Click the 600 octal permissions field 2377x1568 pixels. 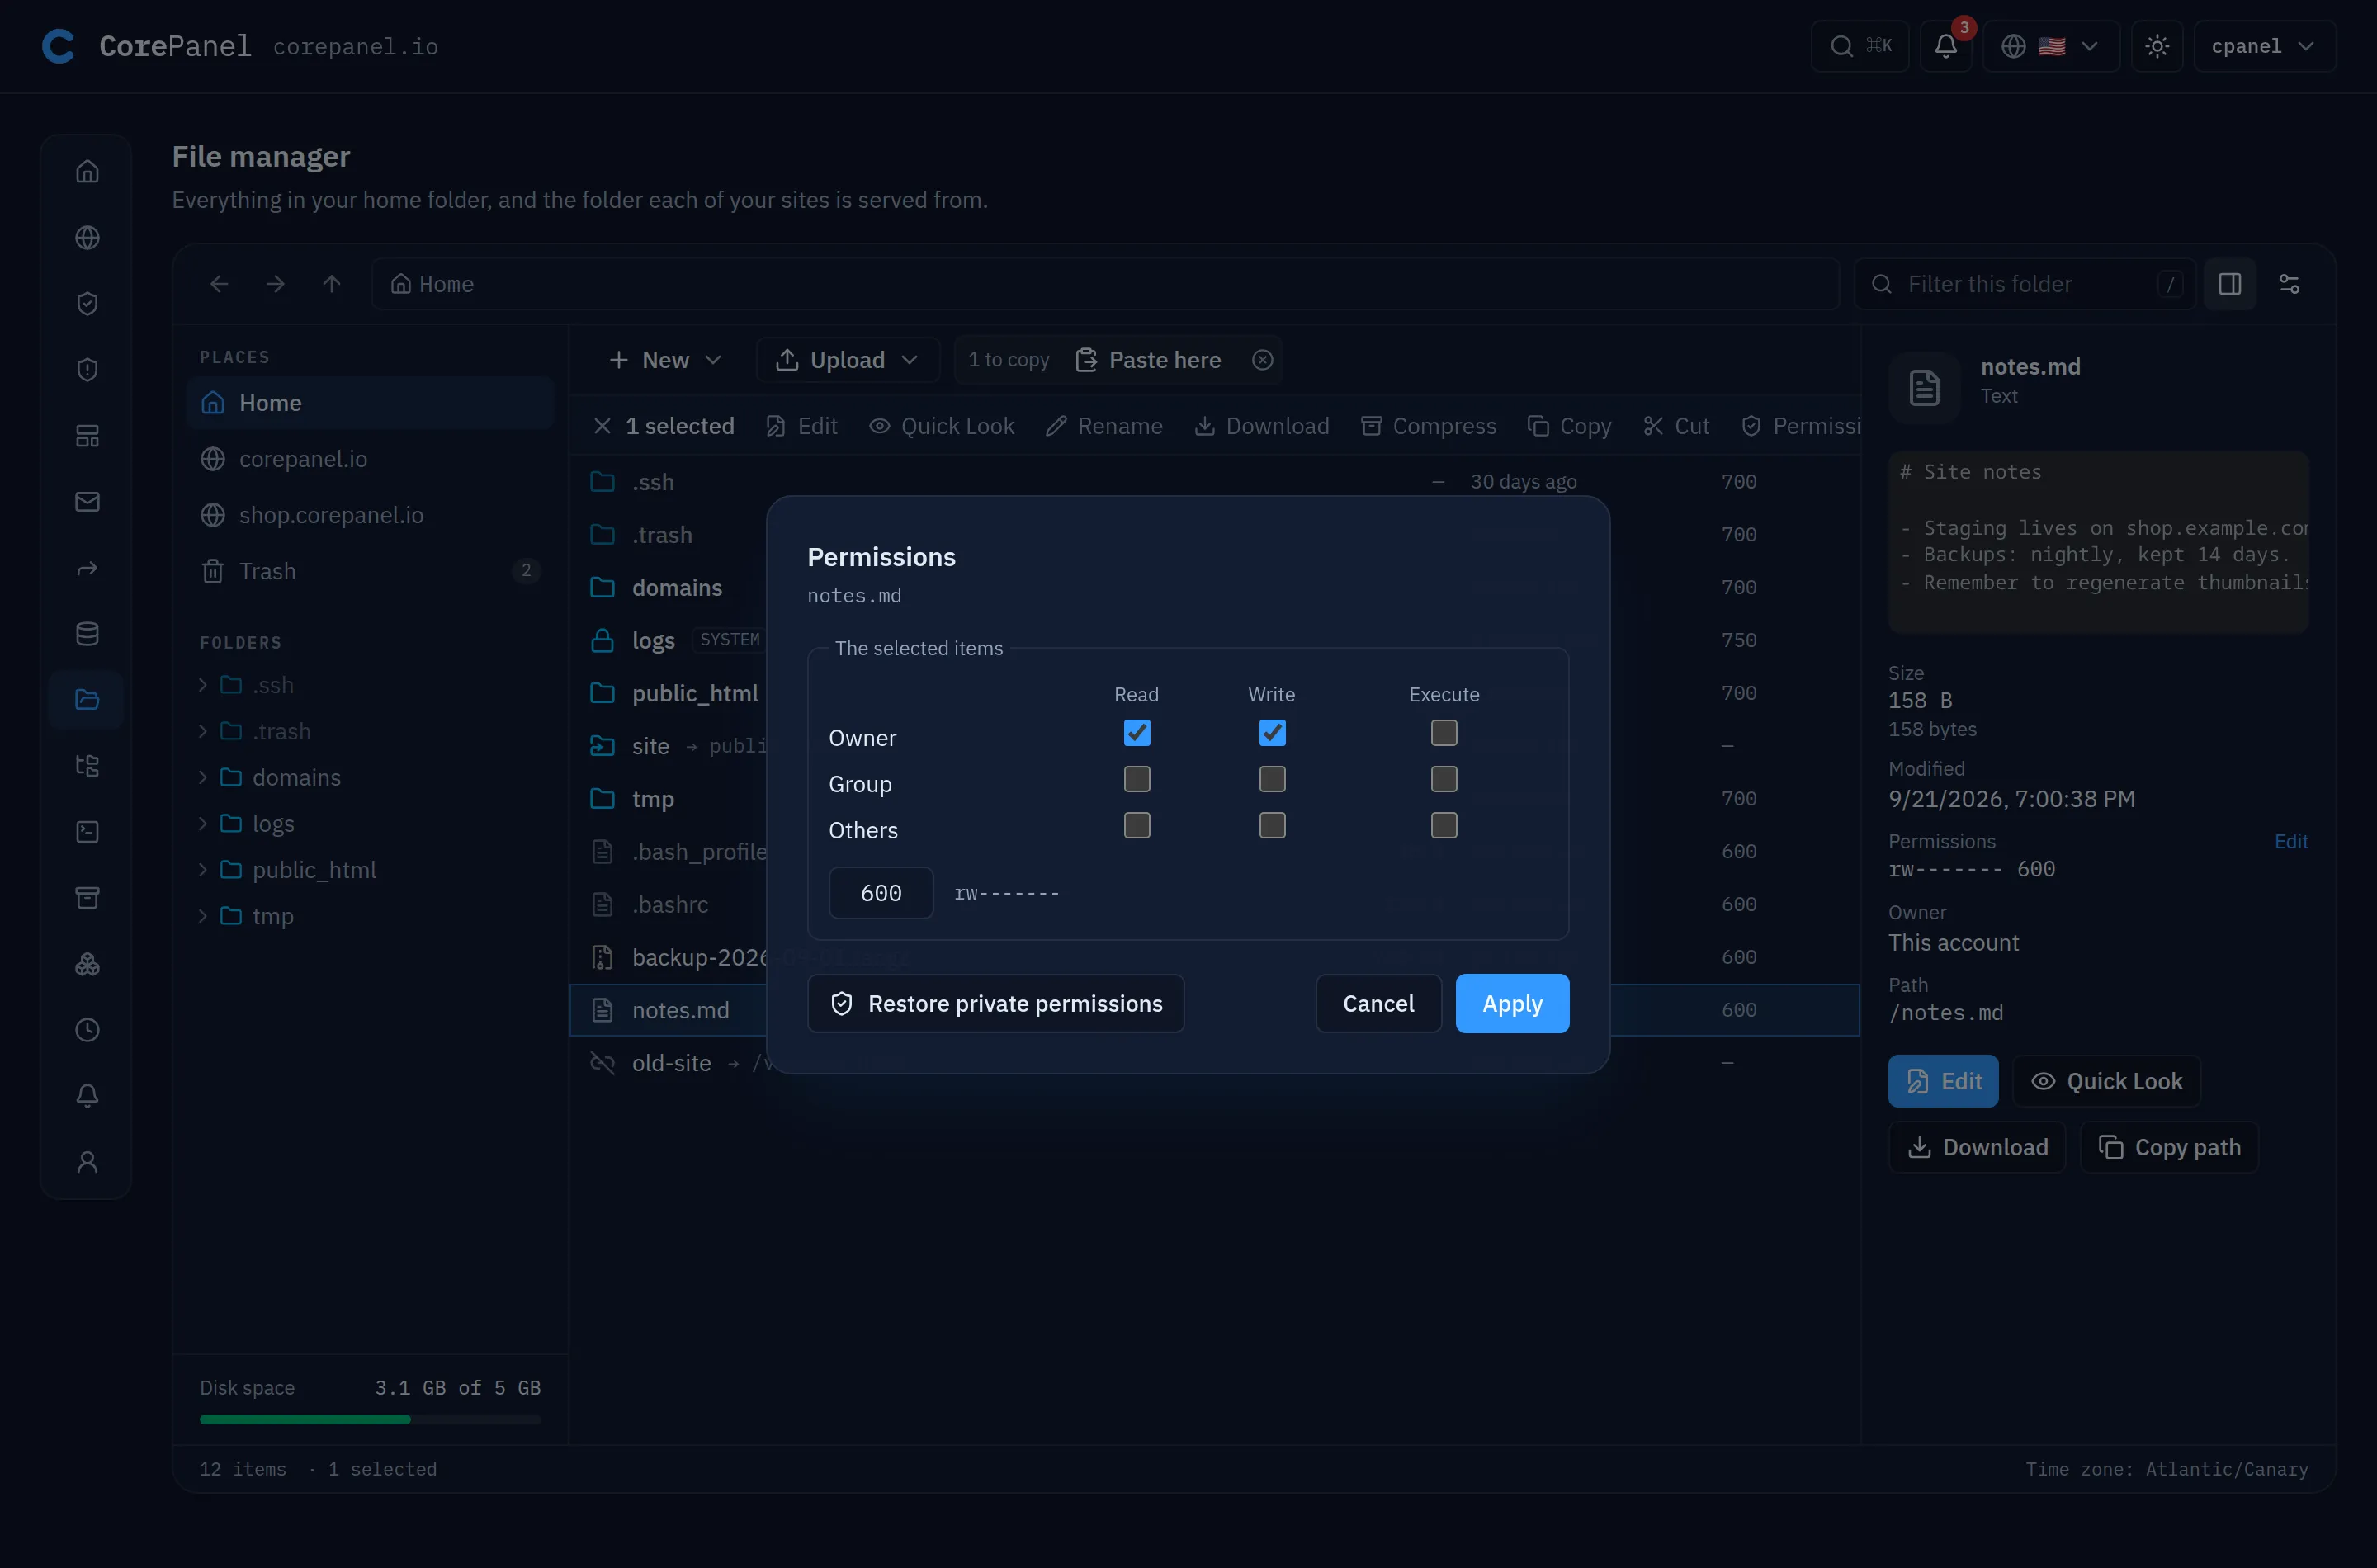[881, 893]
